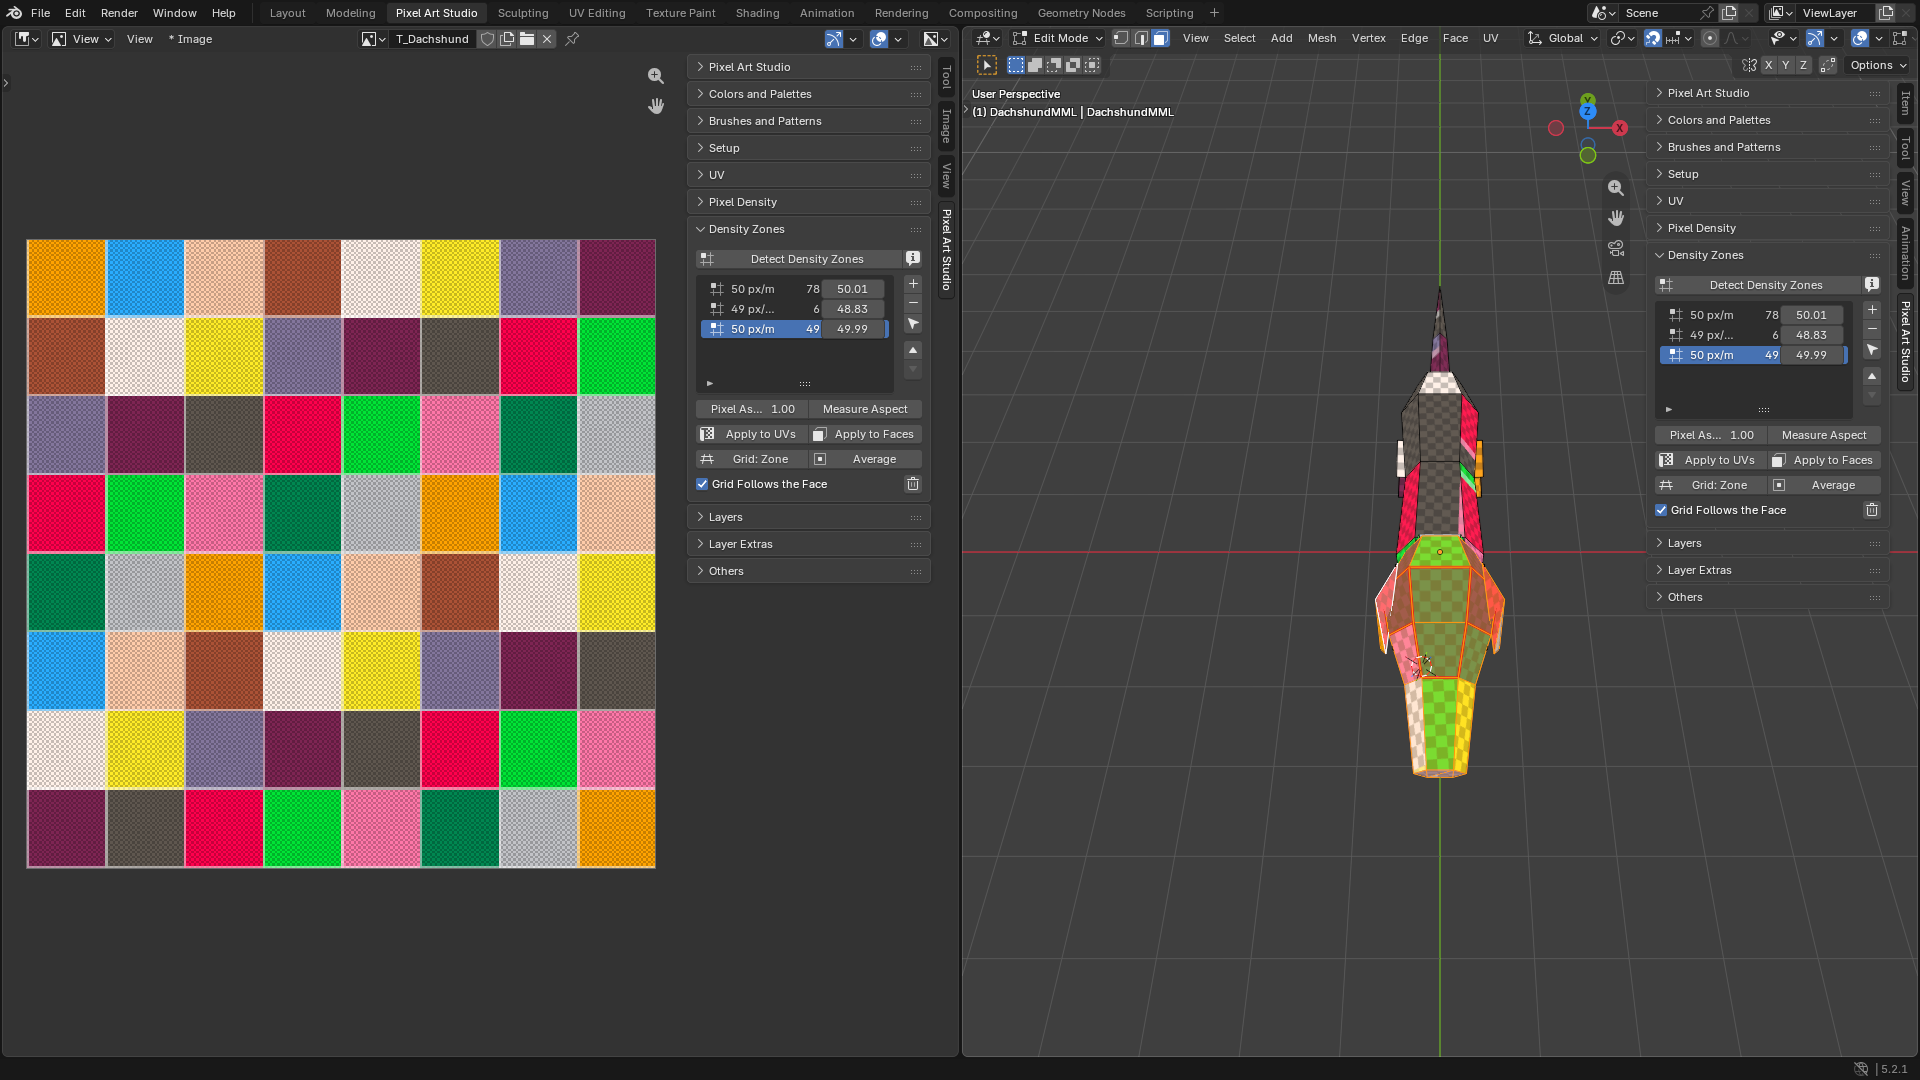
Task: Click select-zone cursor icon in image editor list
Action: click(x=913, y=324)
